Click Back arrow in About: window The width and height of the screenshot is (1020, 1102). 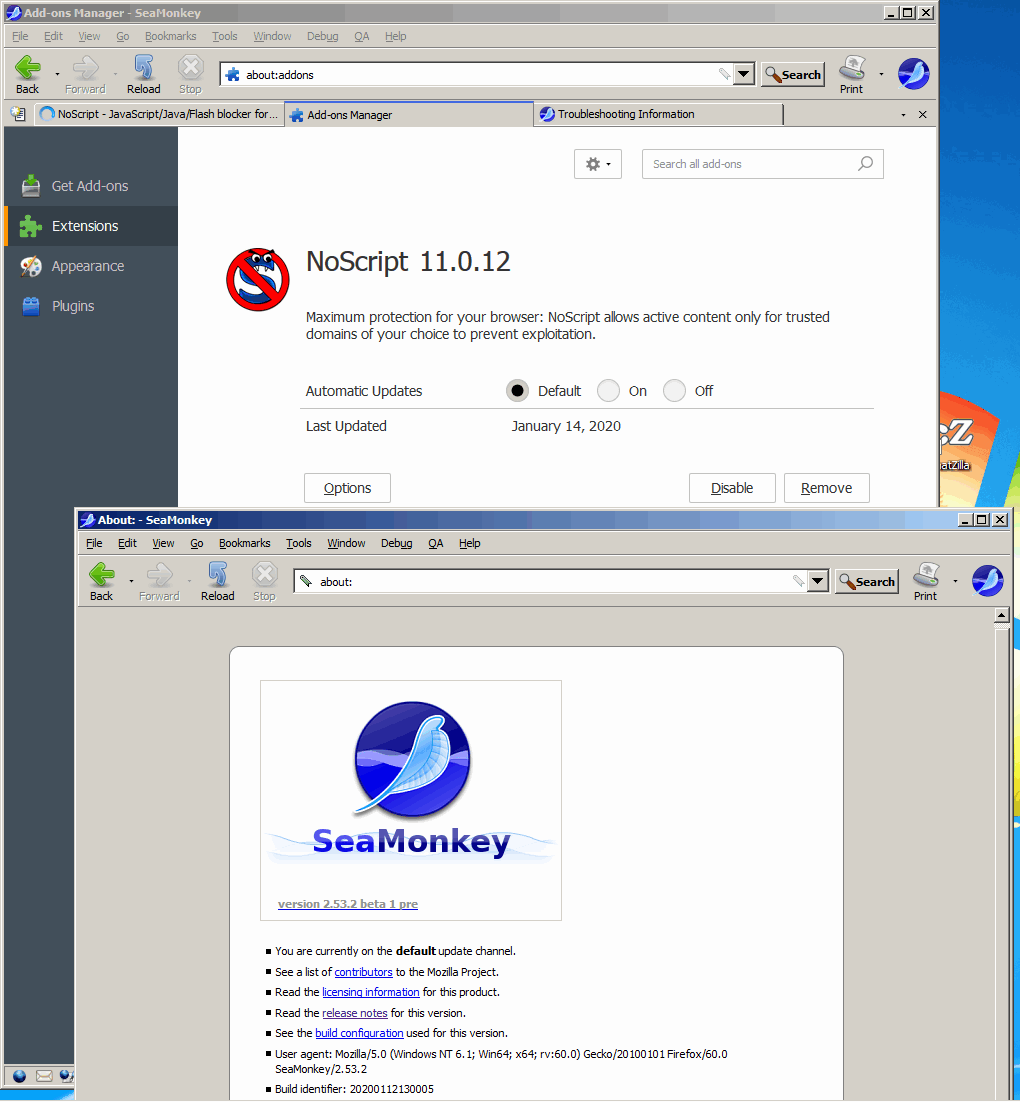[x=101, y=575]
